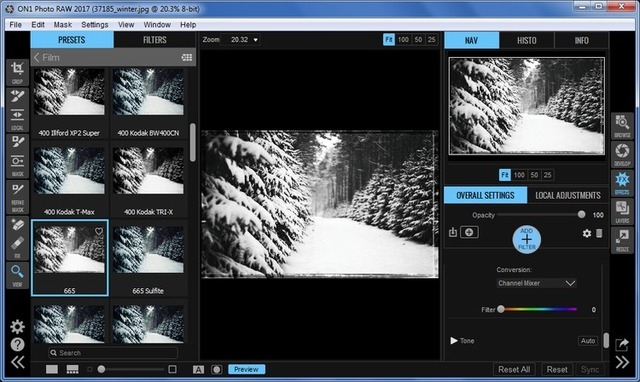Toggle the Preview button
Screen dimensions: 640x382
tap(247, 369)
